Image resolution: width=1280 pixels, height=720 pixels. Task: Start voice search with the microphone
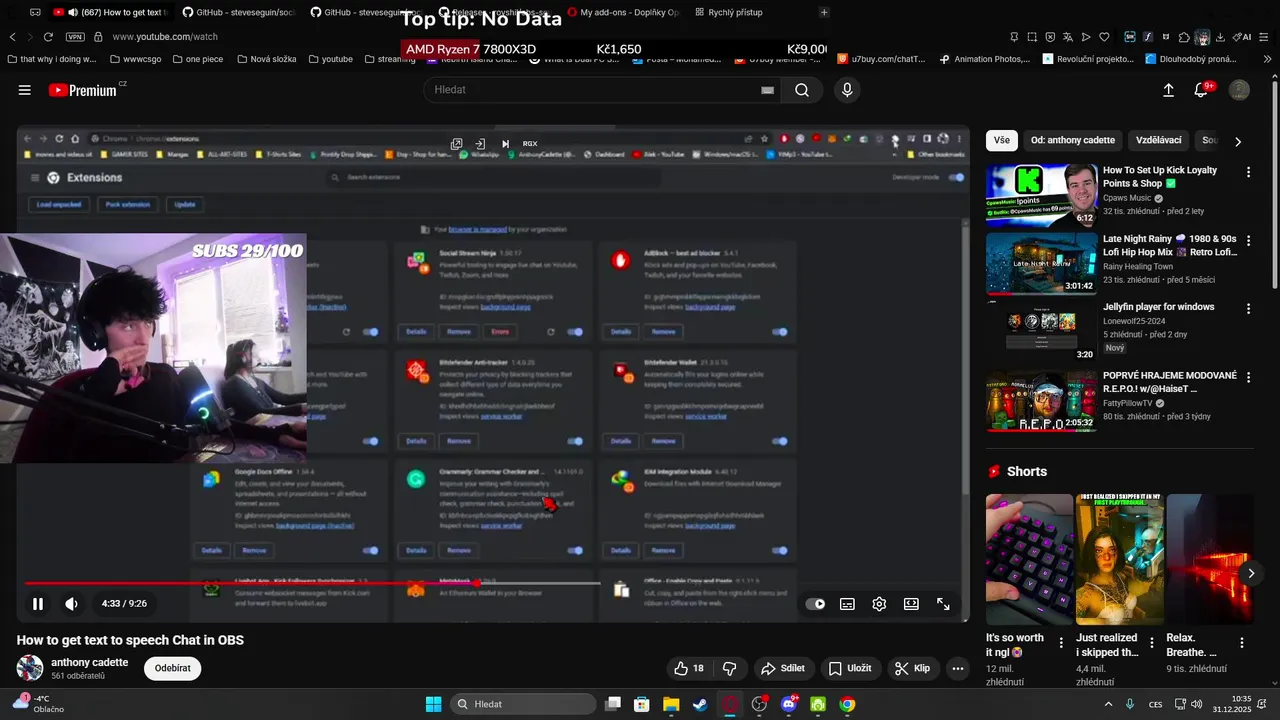[x=847, y=90]
